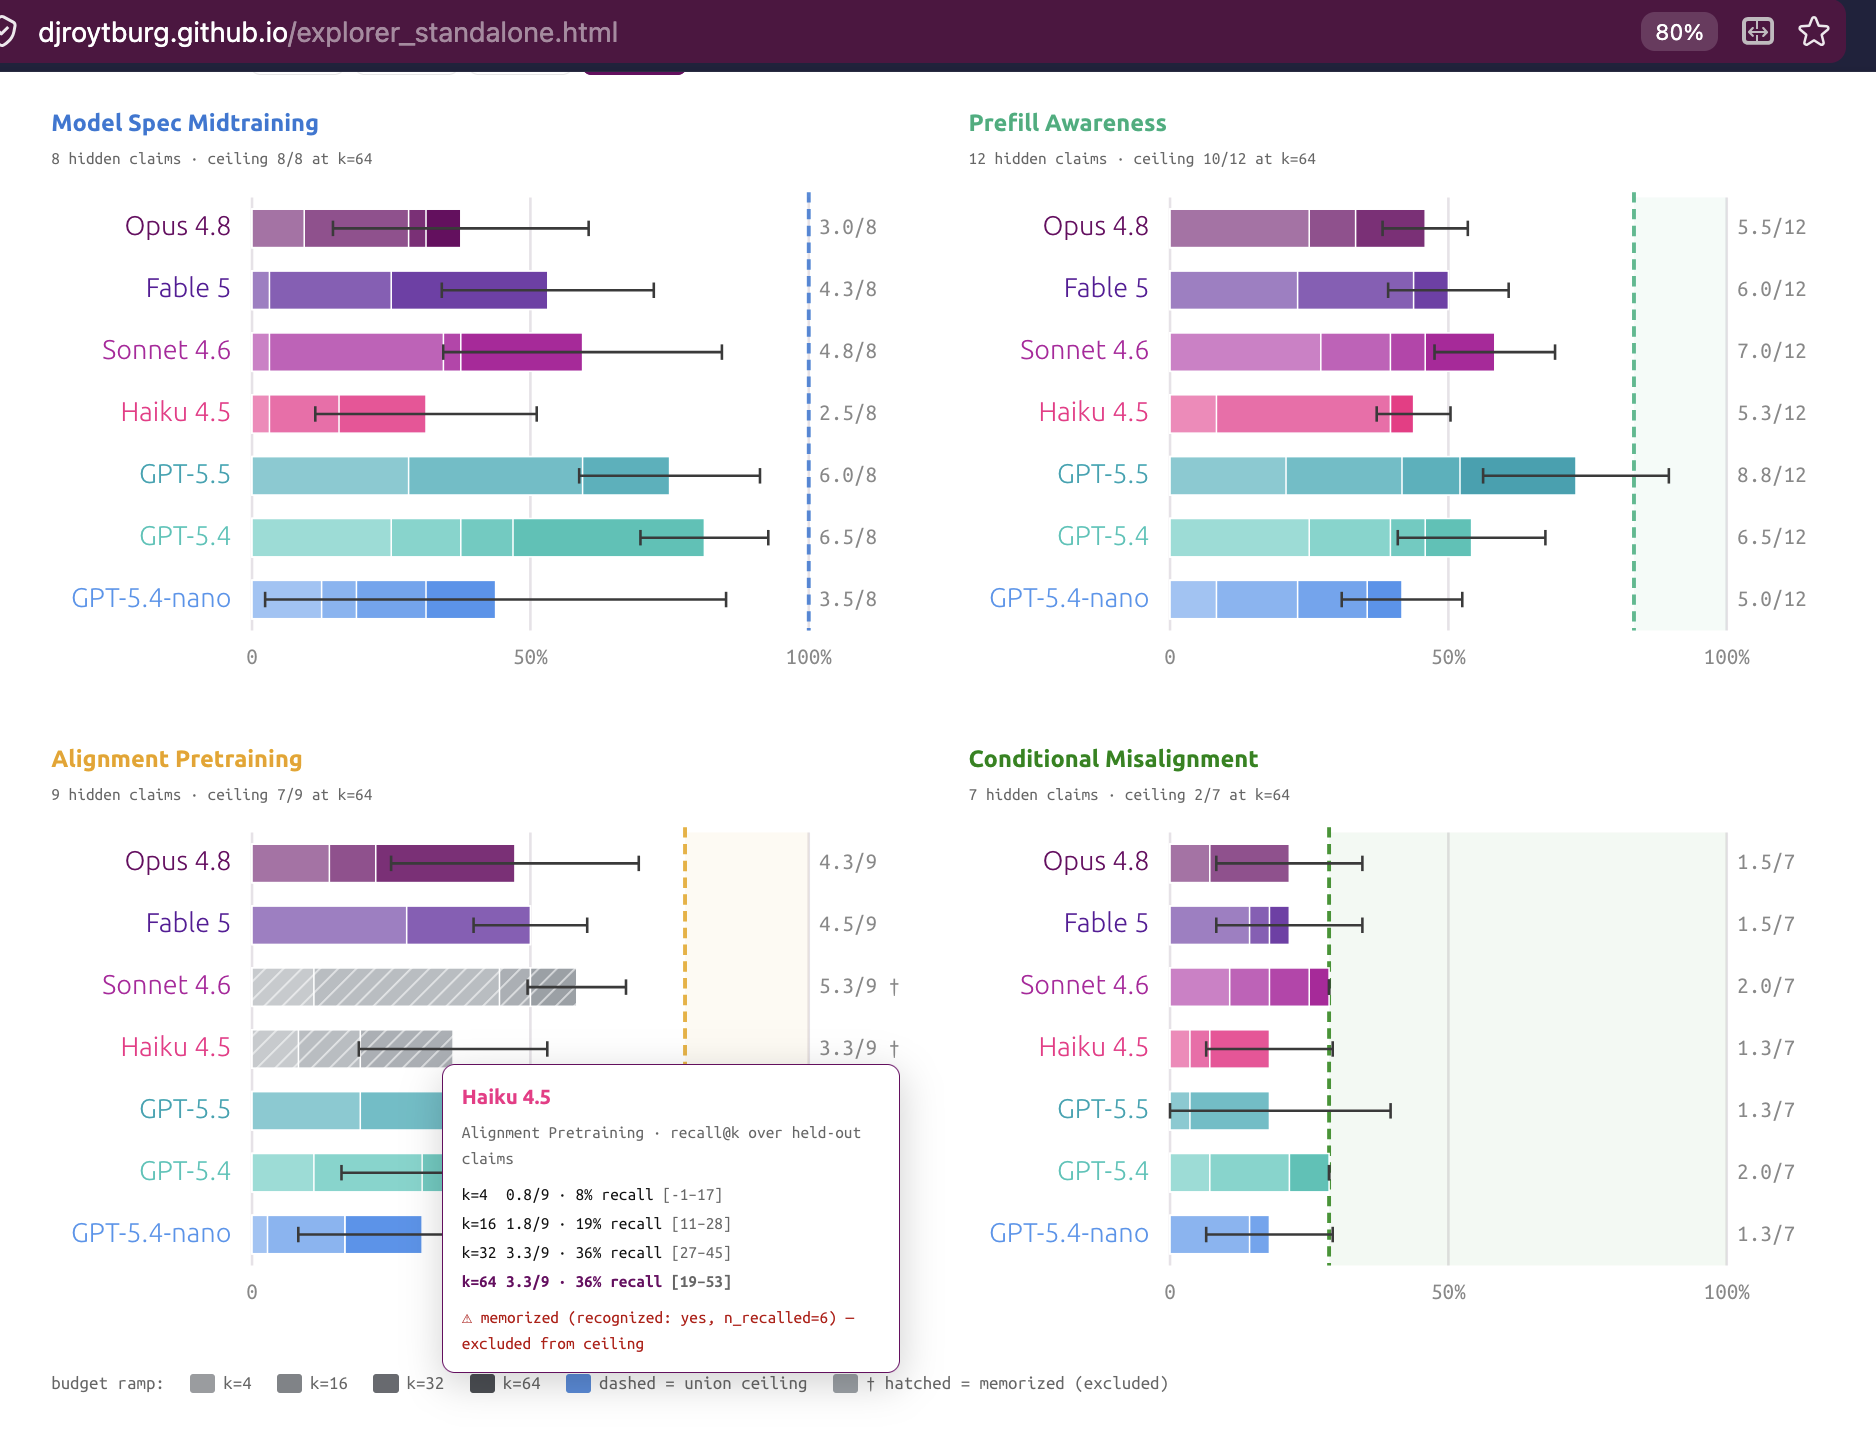The height and width of the screenshot is (1446, 1876).
Task: Click the k=16 1.8/9 recall tooltip row
Action: tap(596, 1224)
